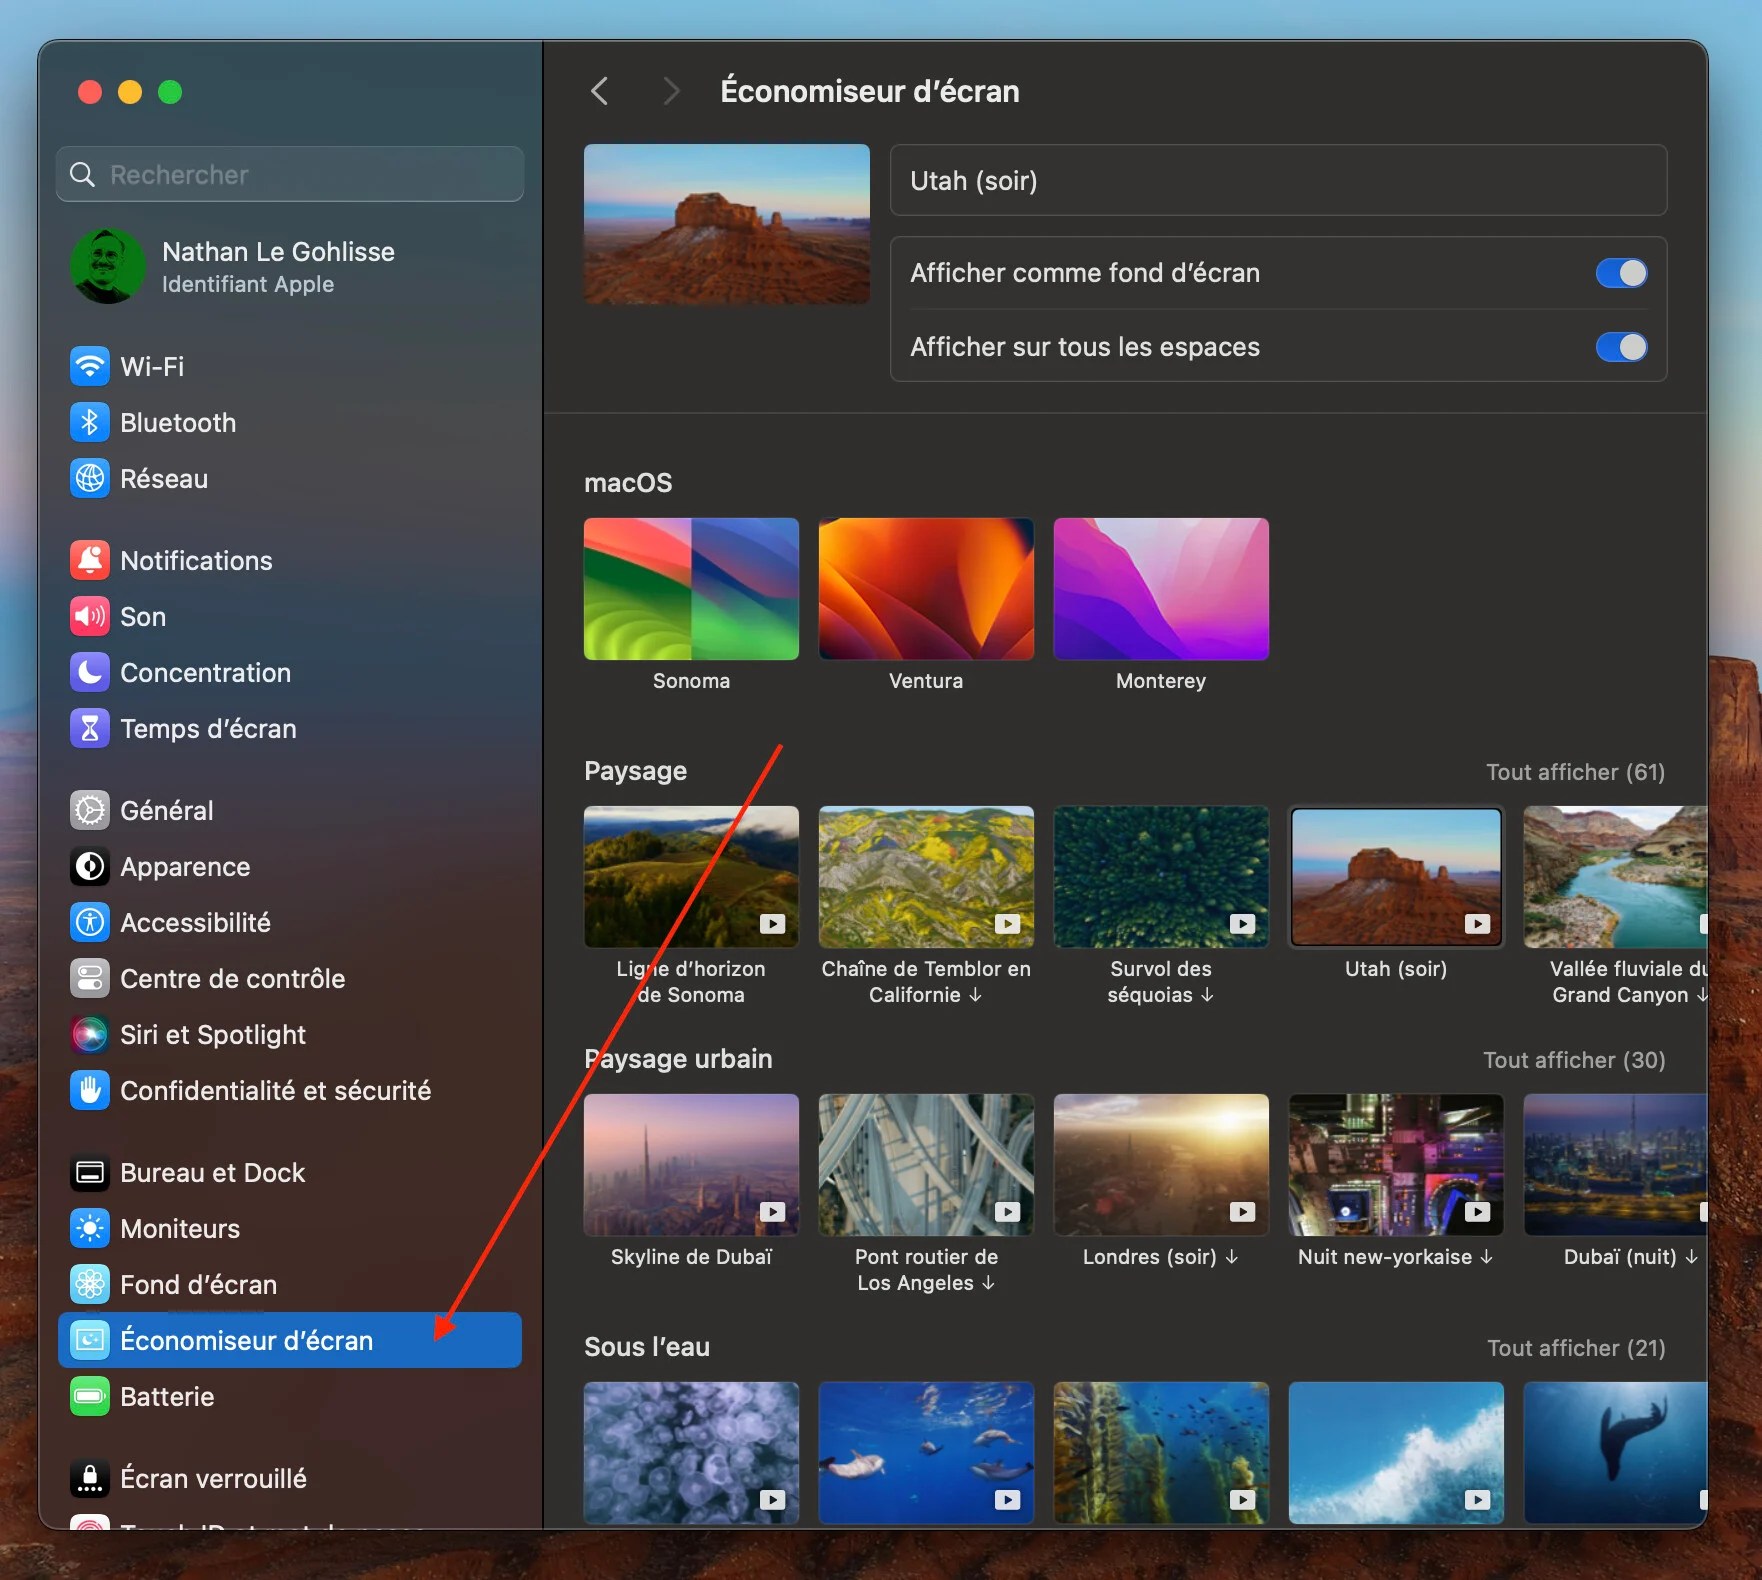This screenshot has width=1762, height=1580.
Task: Click the Centre de contrôle icon
Action: coord(90,978)
